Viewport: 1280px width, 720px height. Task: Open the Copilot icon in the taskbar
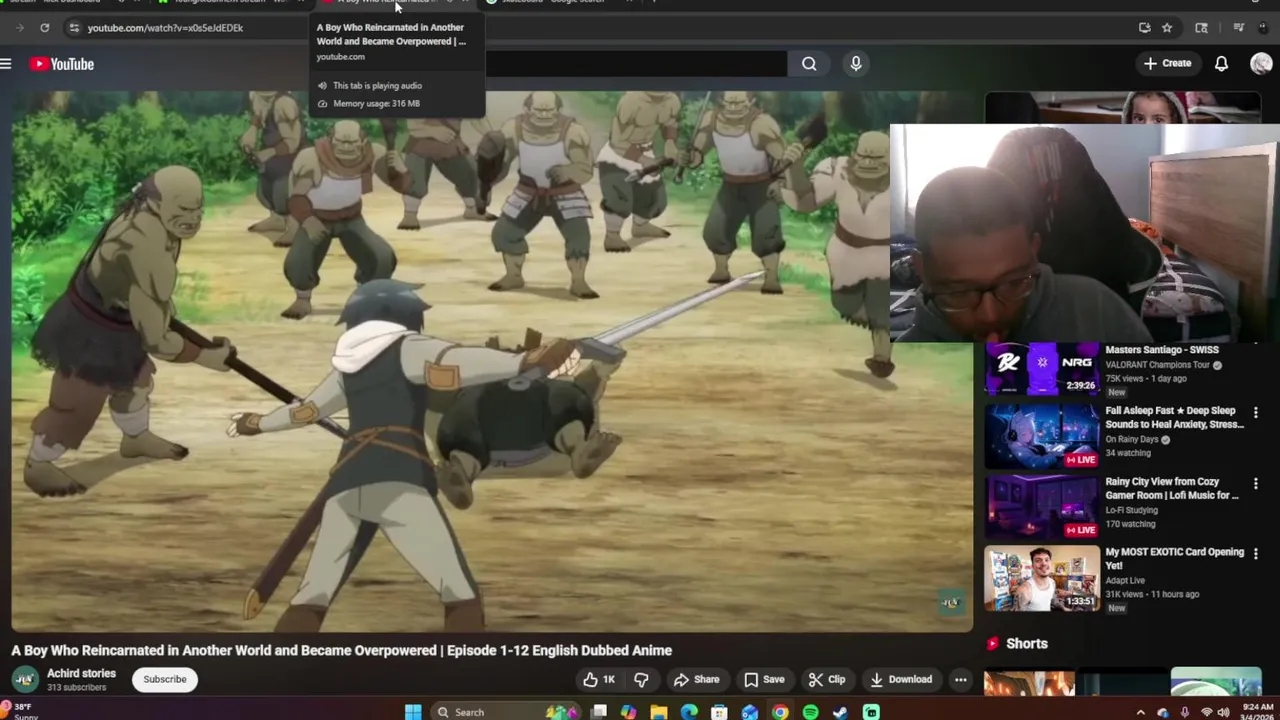pos(628,712)
